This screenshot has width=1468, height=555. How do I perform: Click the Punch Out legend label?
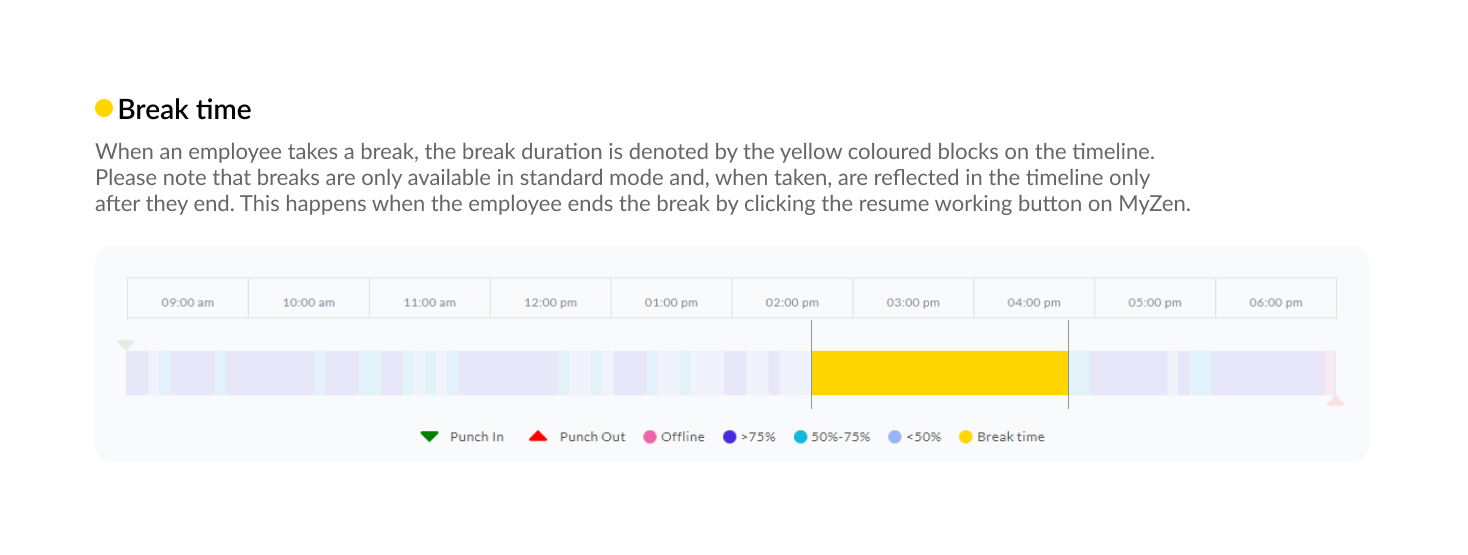click(x=593, y=437)
